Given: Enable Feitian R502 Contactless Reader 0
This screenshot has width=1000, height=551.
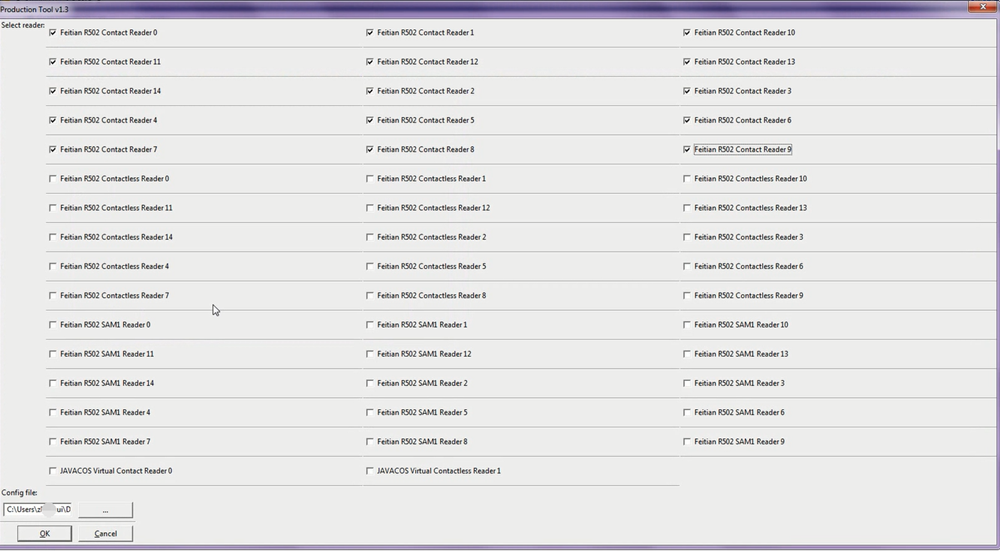Looking at the screenshot, I should pyautogui.click(x=53, y=179).
